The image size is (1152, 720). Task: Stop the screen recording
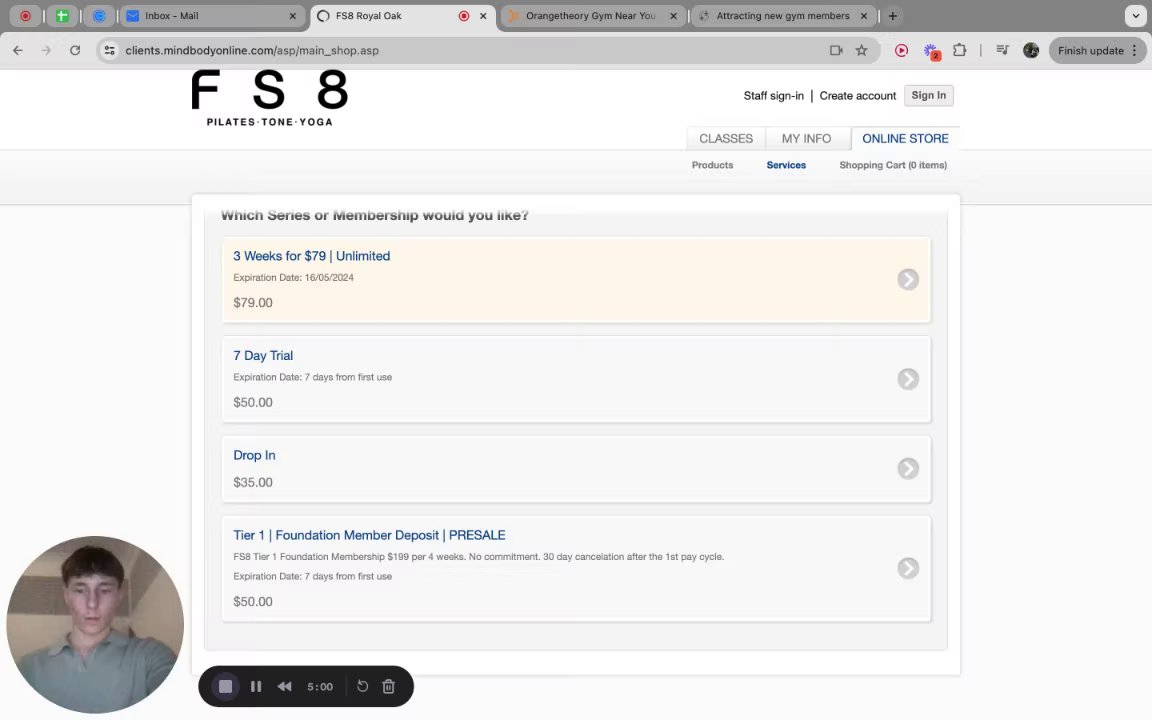pos(226,686)
